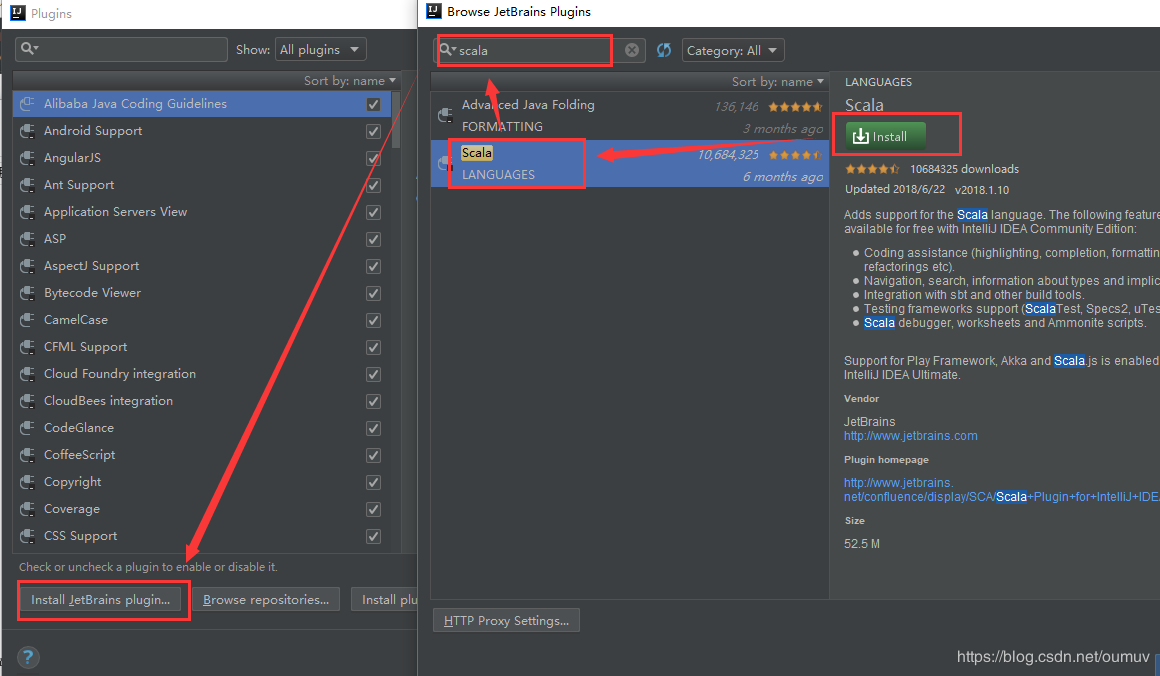The width and height of the screenshot is (1160, 676).
Task: Click the green Install button for Scala
Action: click(x=886, y=136)
